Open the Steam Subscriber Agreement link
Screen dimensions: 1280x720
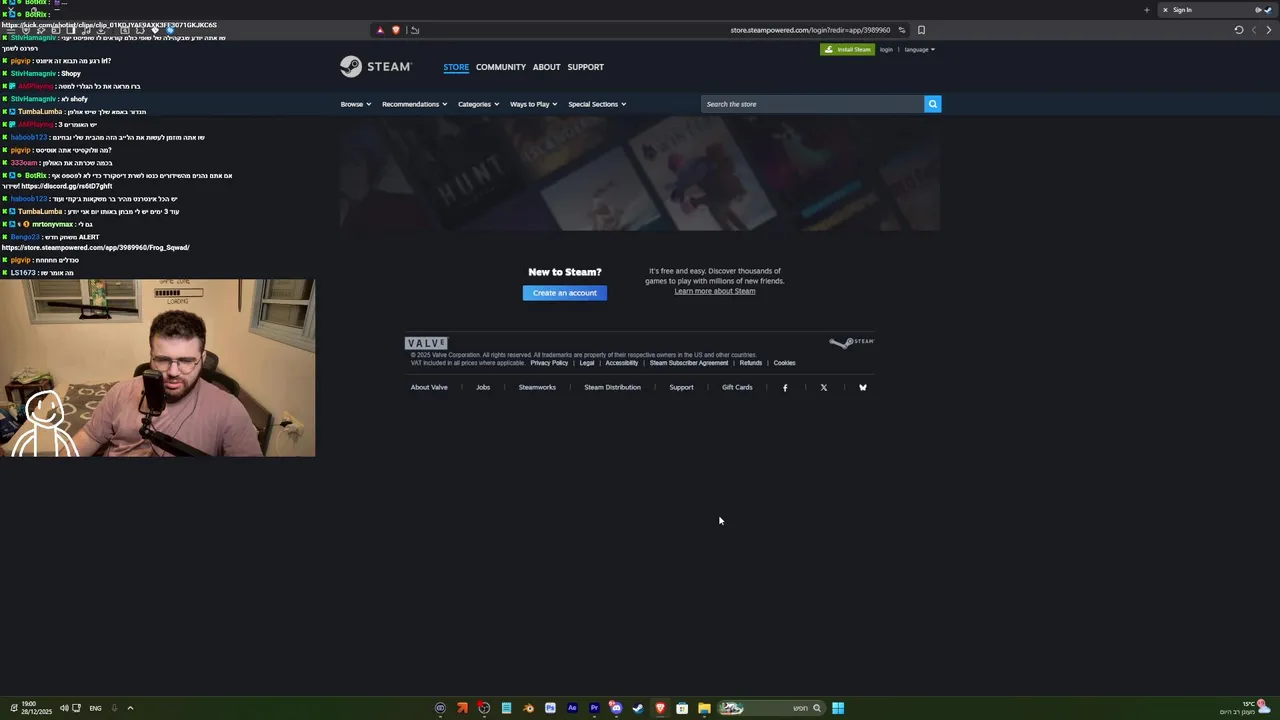(689, 363)
